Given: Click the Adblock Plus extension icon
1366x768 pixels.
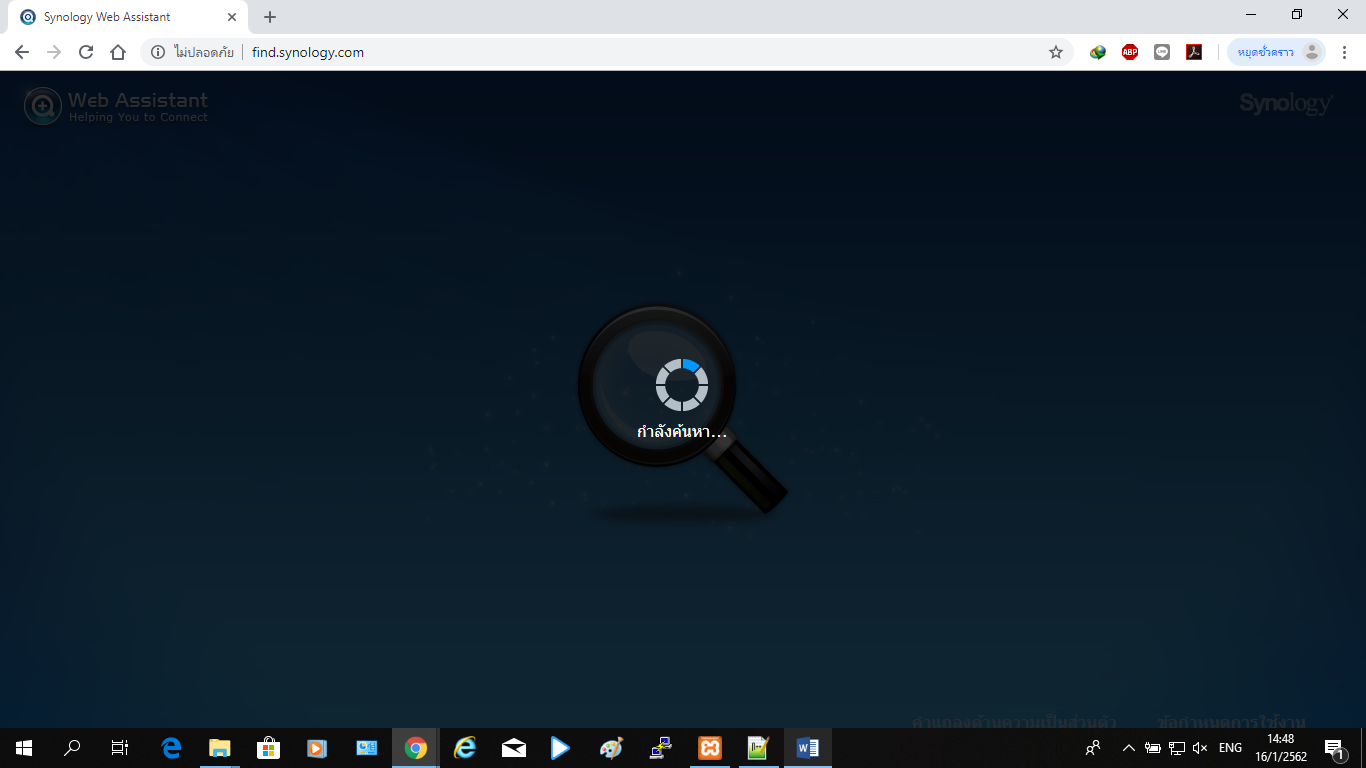Looking at the screenshot, I should (1130, 52).
